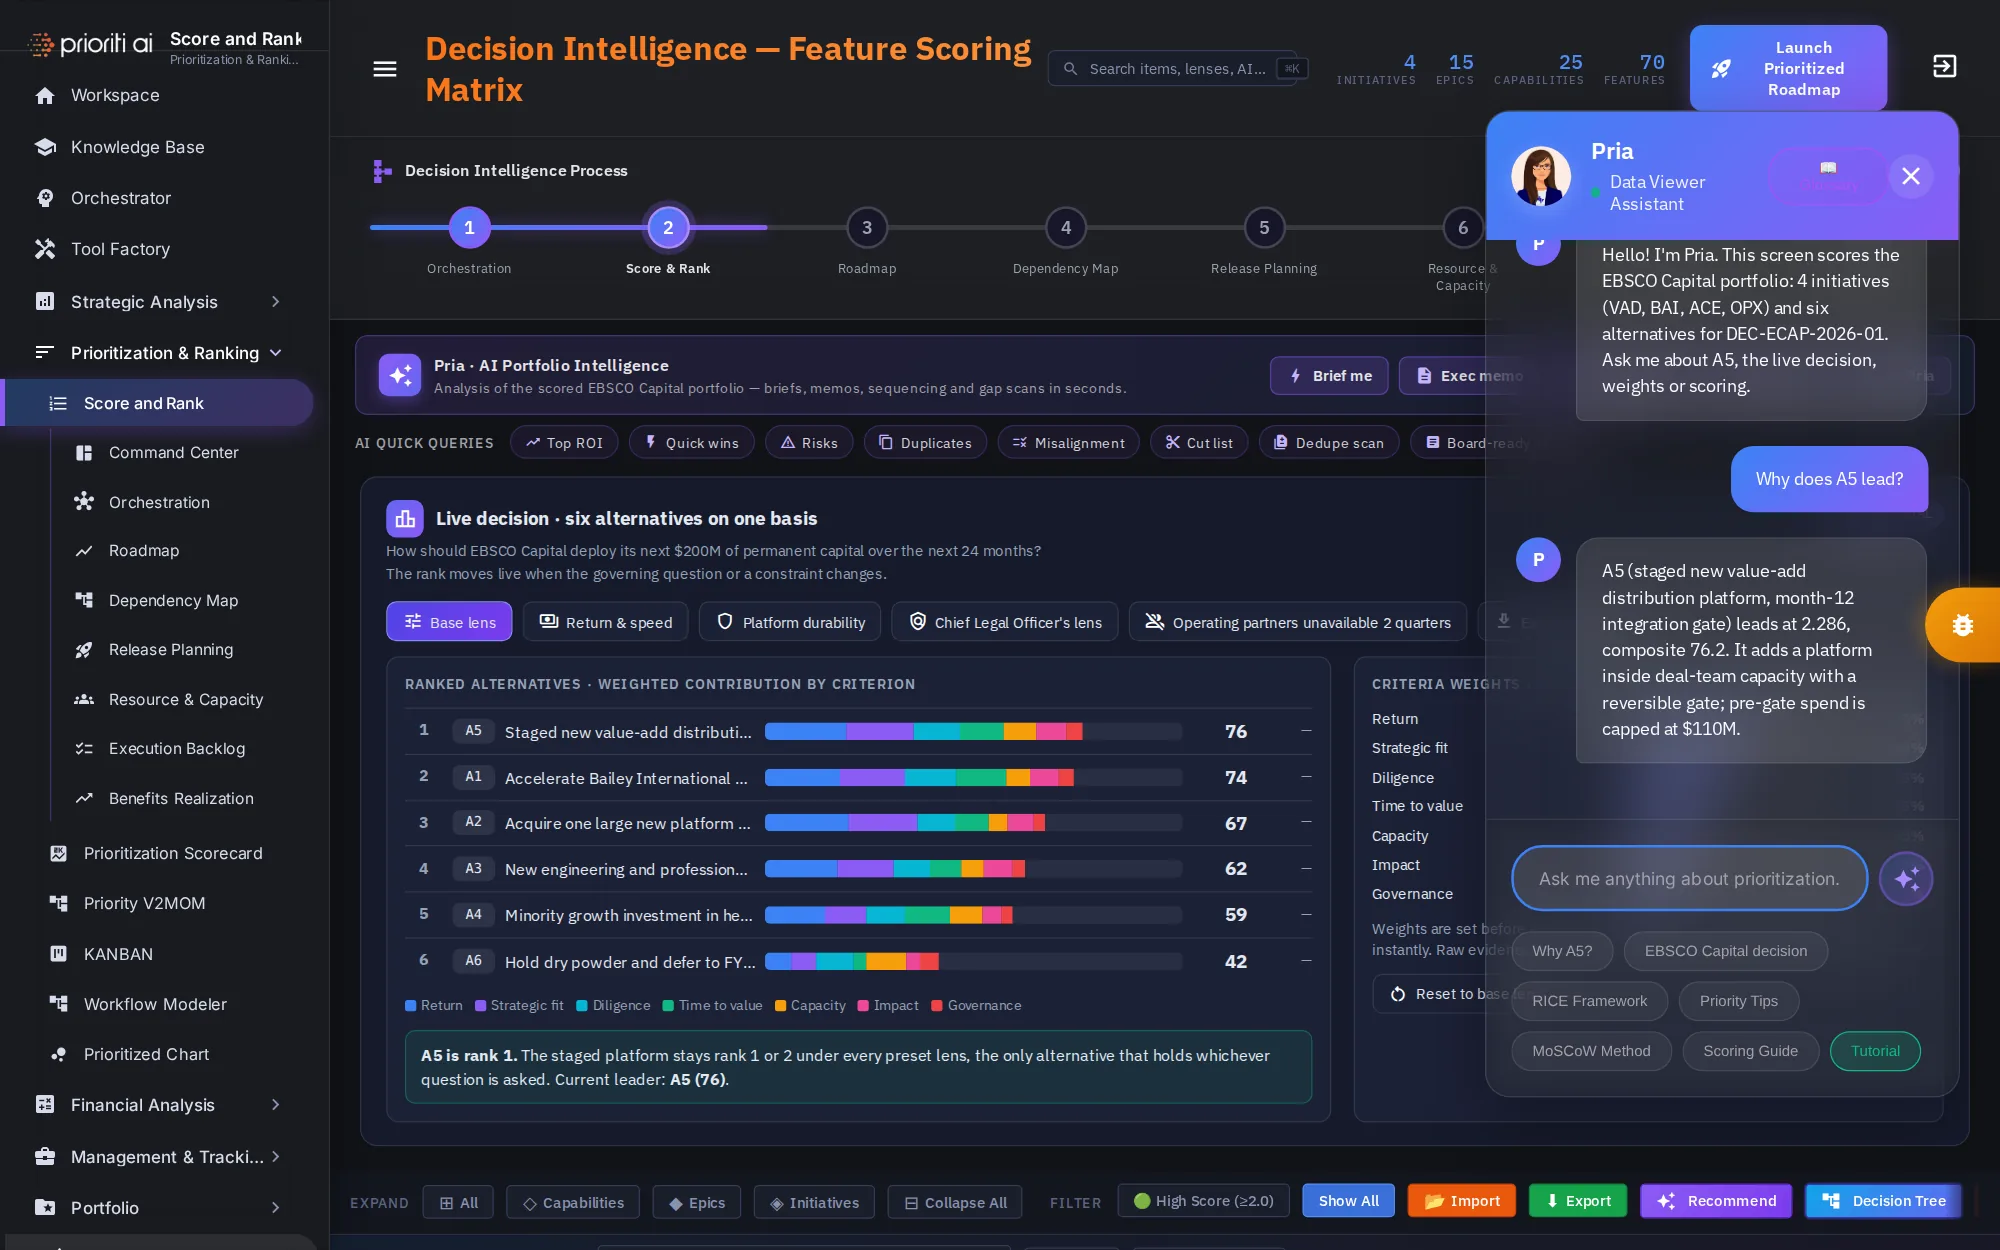2000x1250 pixels.
Task: Click the Recommend button
Action: 1716,1201
